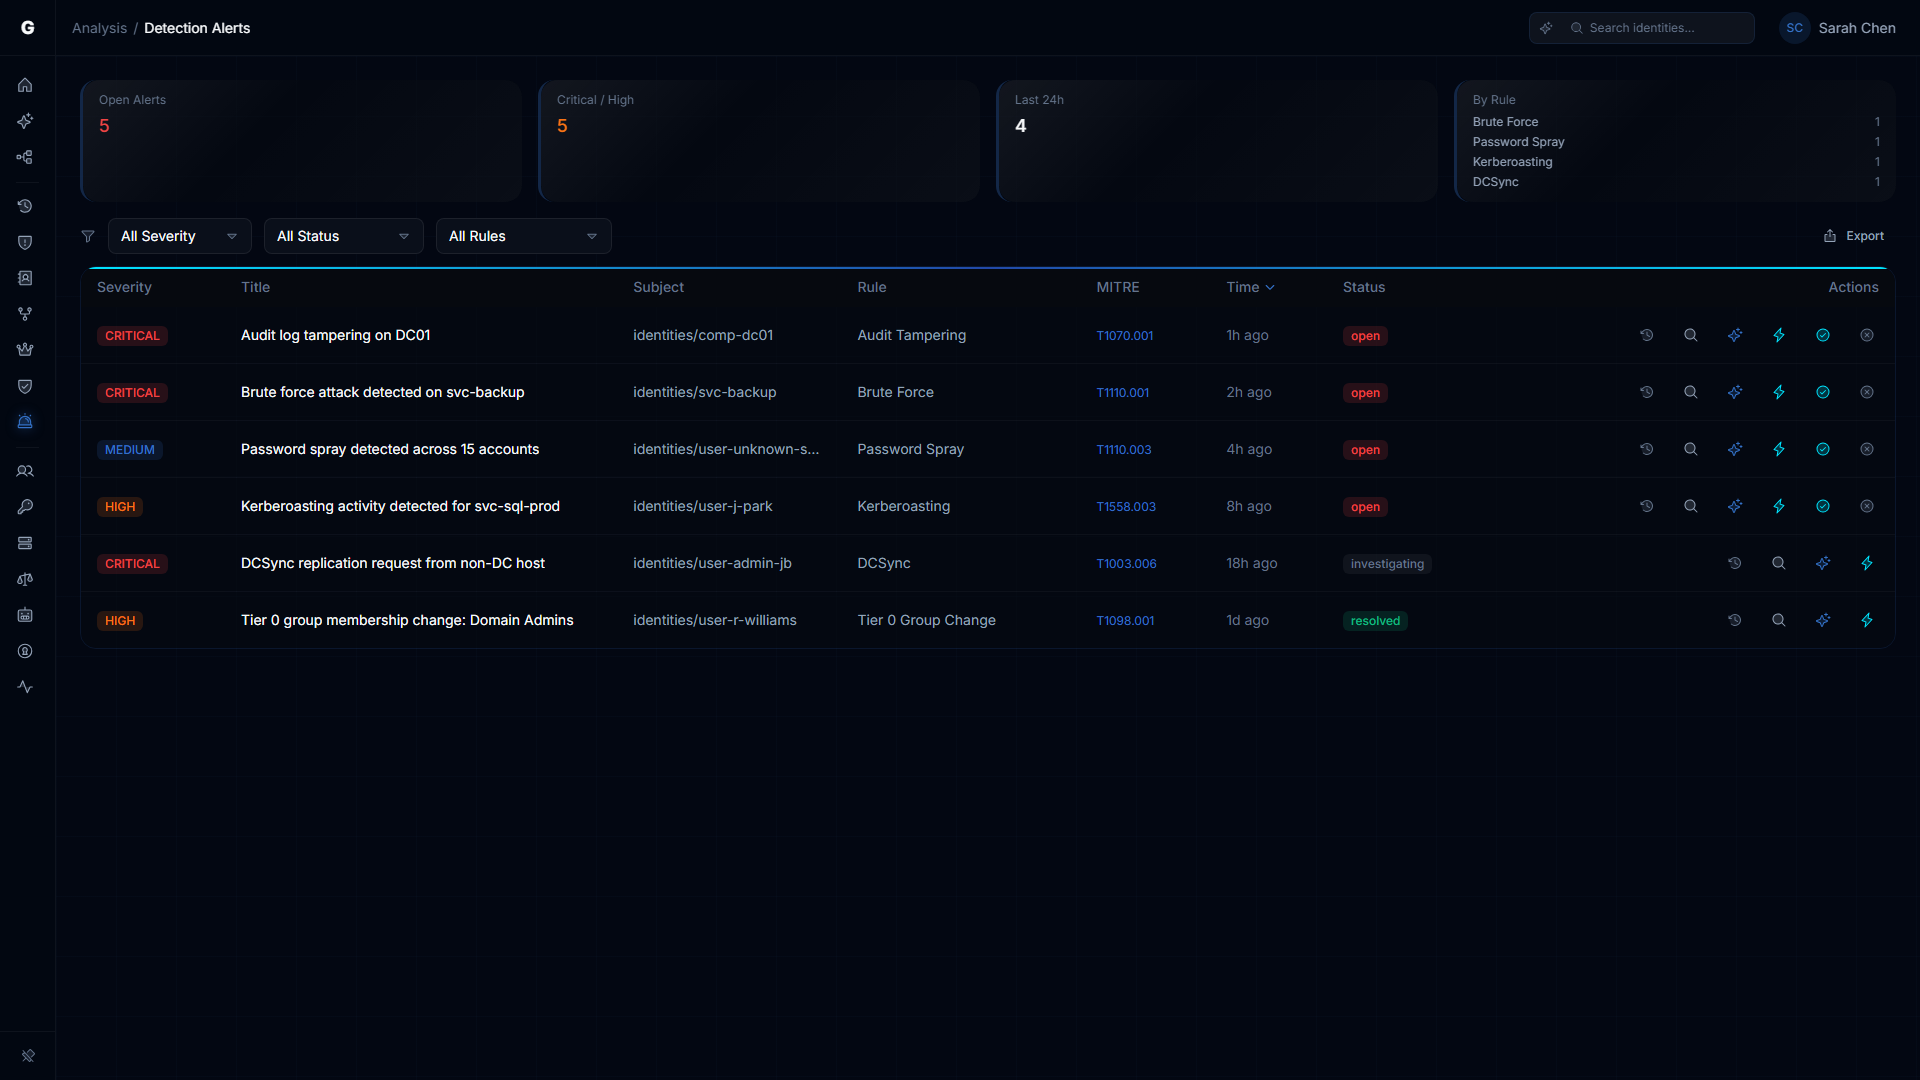This screenshot has width=1920, height=1080.
Task: Mark the Brute Force alert as resolved
Action: tap(1822, 392)
